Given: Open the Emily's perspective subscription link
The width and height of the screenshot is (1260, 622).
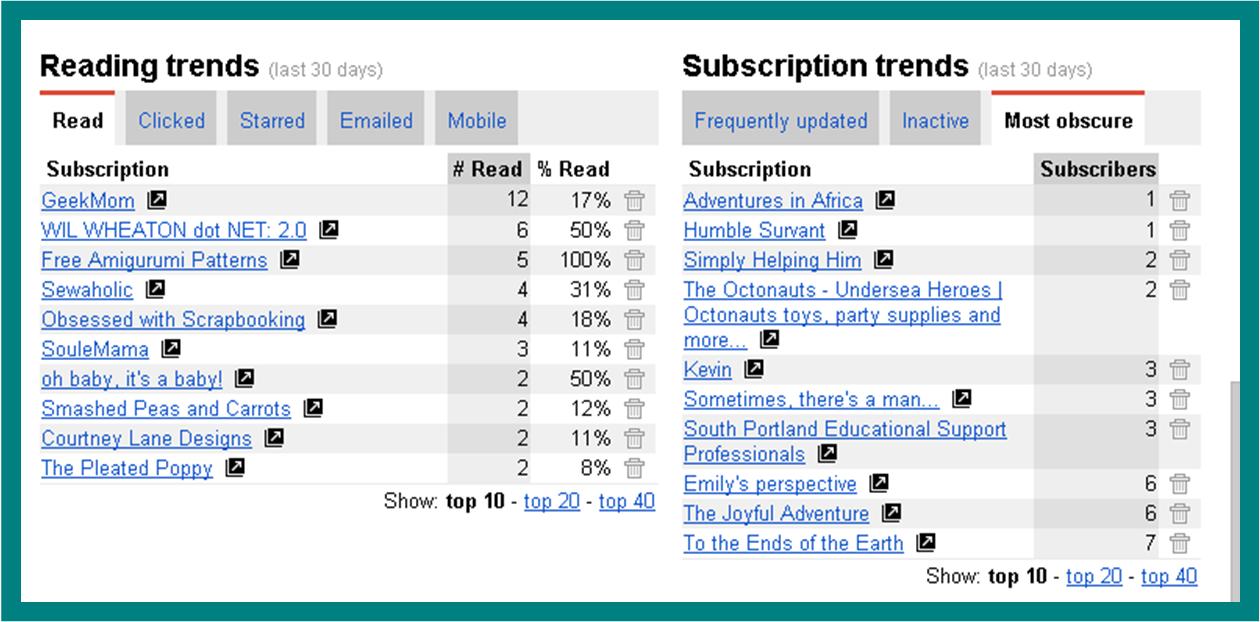Looking at the screenshot, I should tap(770, 484).
